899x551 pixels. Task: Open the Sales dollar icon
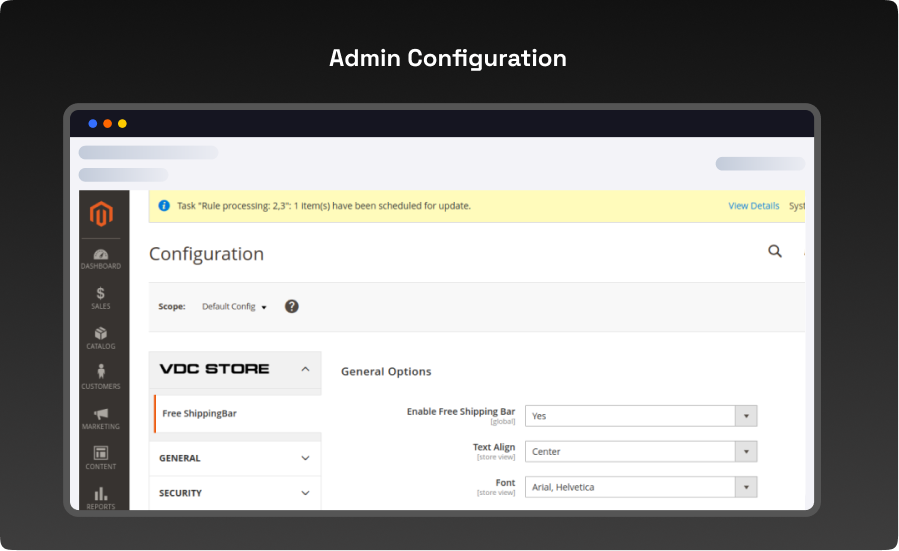click(100, 297)
